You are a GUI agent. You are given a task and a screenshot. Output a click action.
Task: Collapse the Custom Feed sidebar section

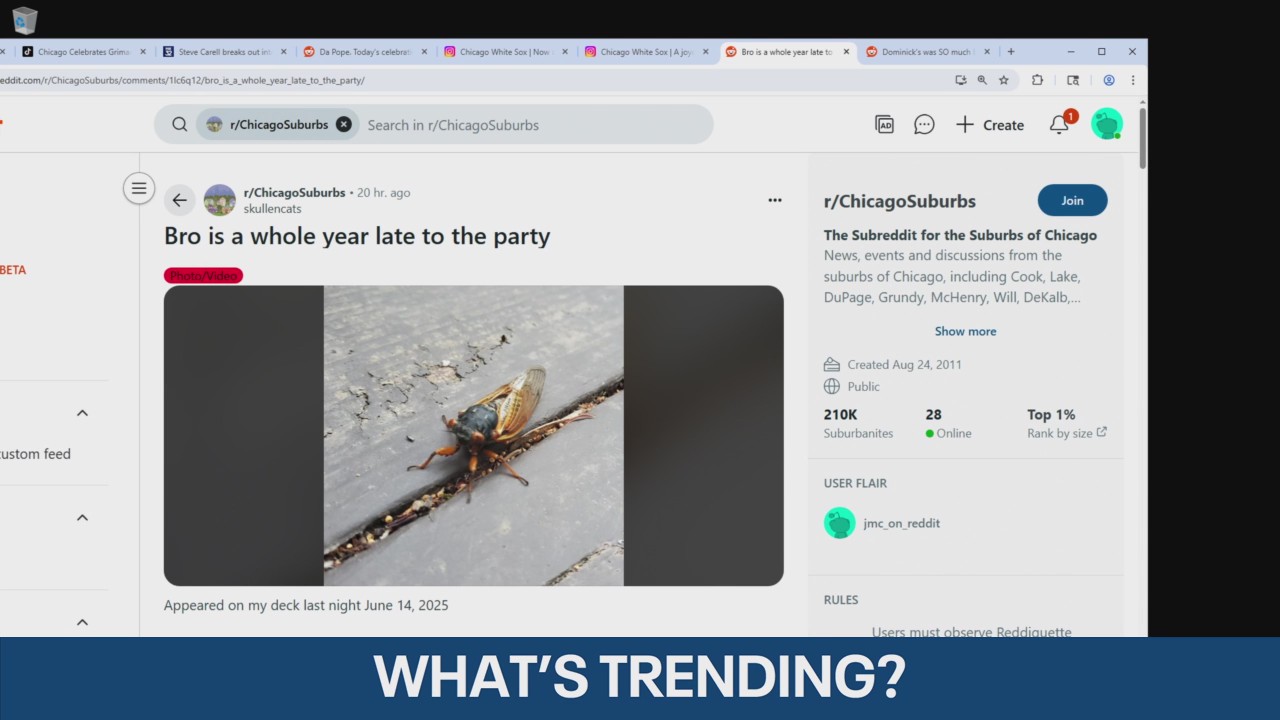pos(82,412)
